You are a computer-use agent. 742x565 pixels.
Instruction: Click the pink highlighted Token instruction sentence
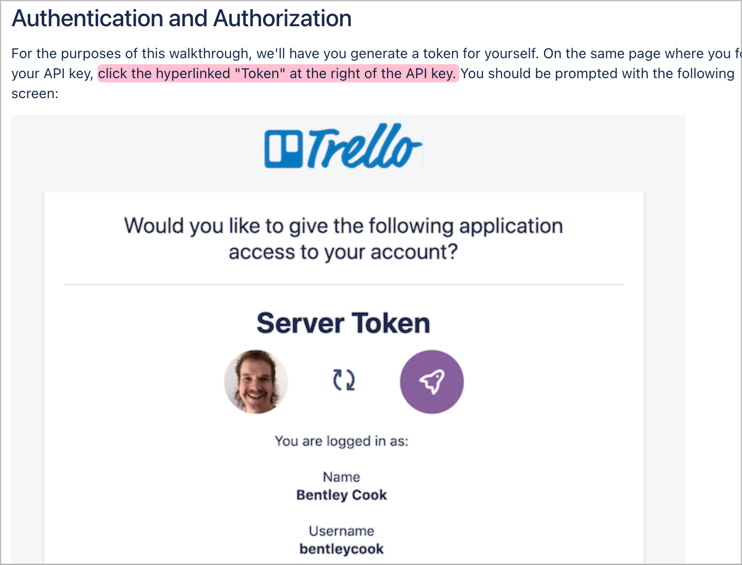(278, 74)
